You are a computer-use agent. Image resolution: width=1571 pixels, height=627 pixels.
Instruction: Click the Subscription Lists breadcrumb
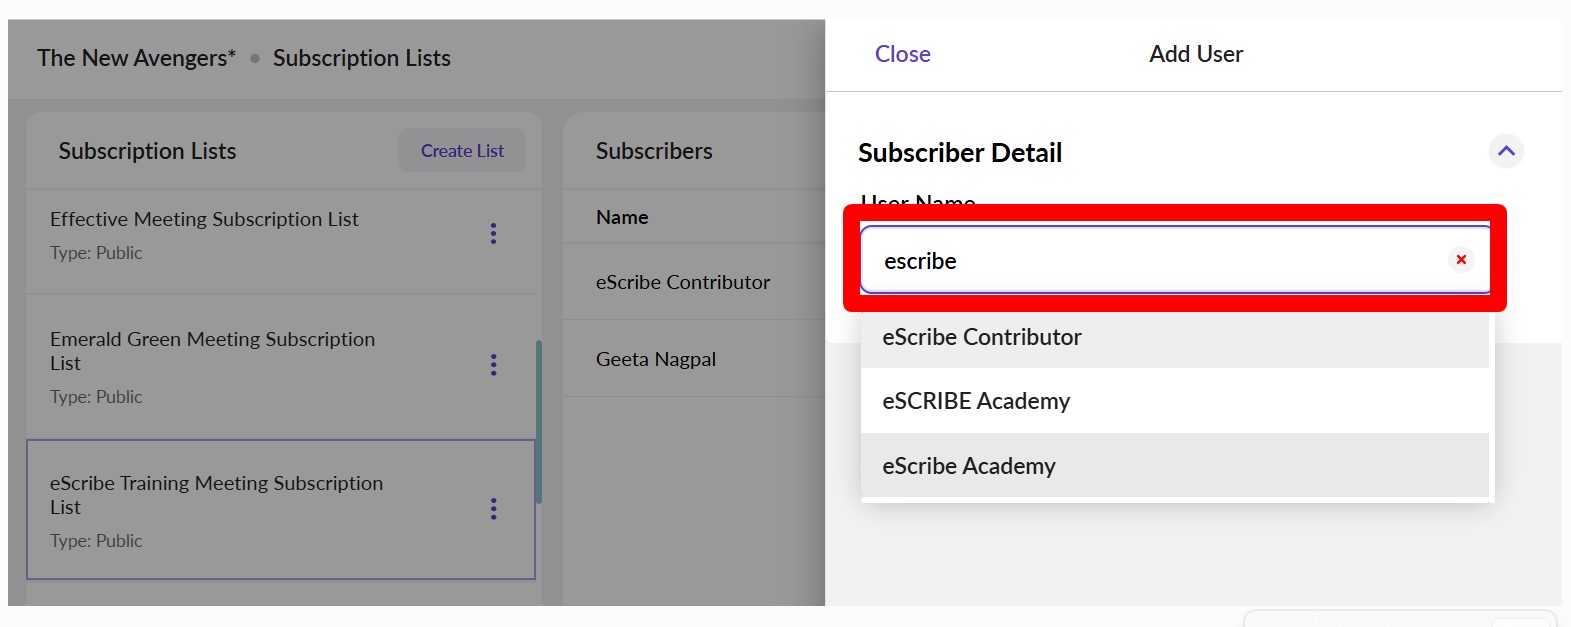(362, 58)
